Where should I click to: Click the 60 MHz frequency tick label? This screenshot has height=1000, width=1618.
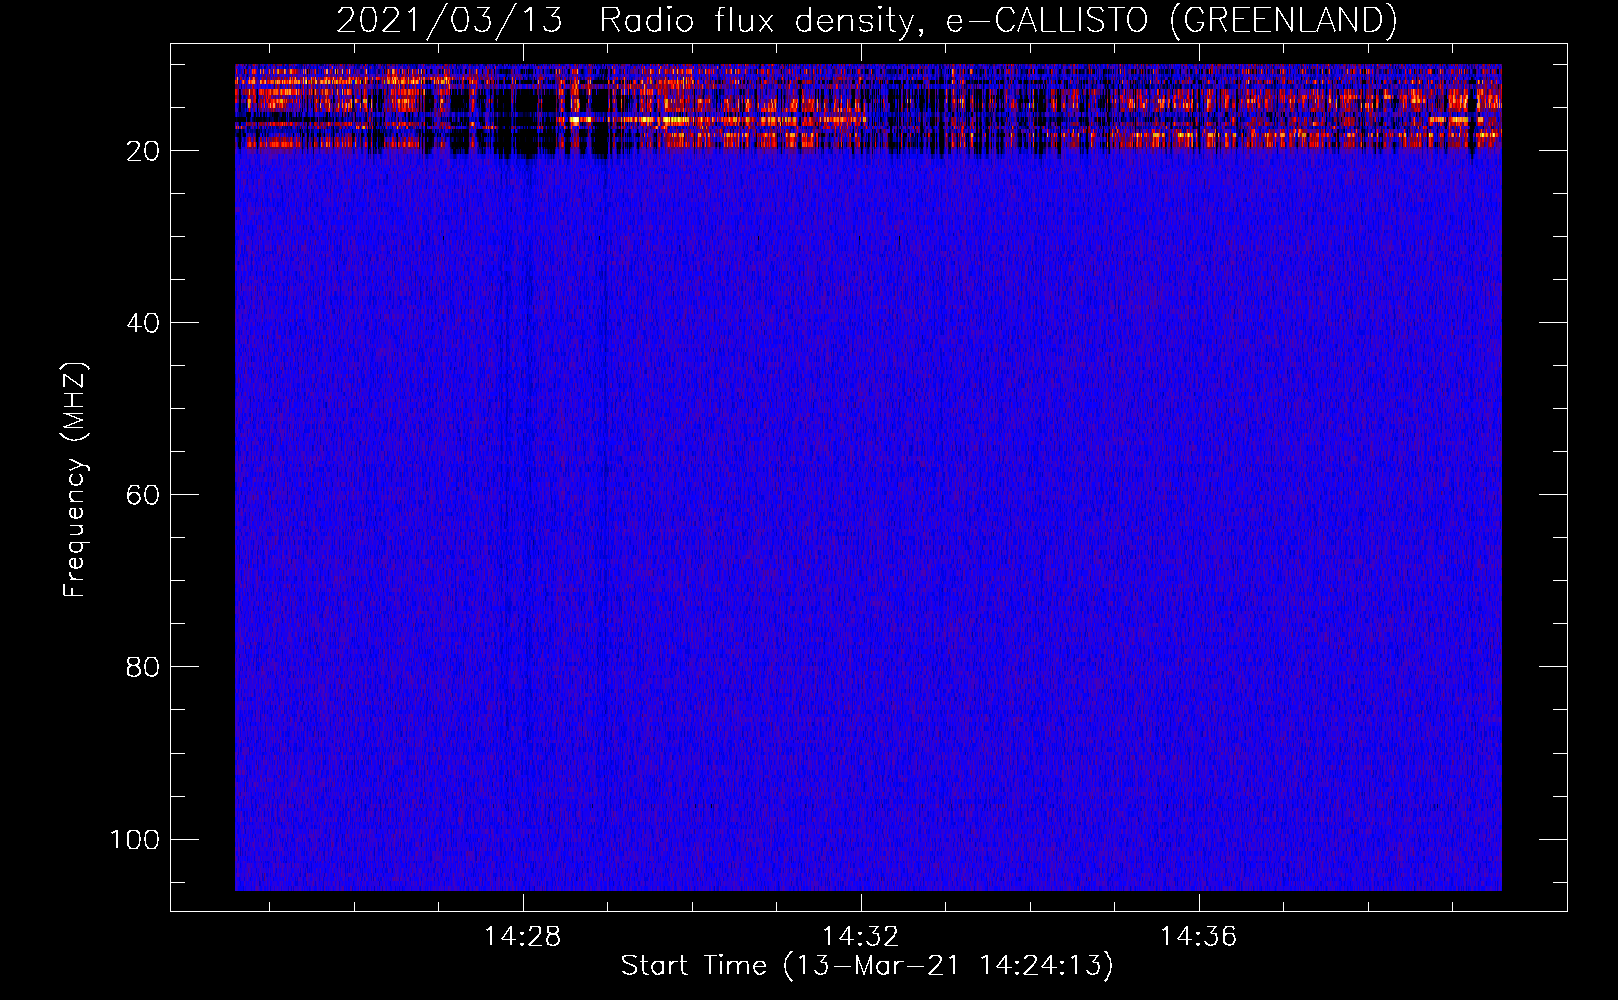click(x=143, y=495)
